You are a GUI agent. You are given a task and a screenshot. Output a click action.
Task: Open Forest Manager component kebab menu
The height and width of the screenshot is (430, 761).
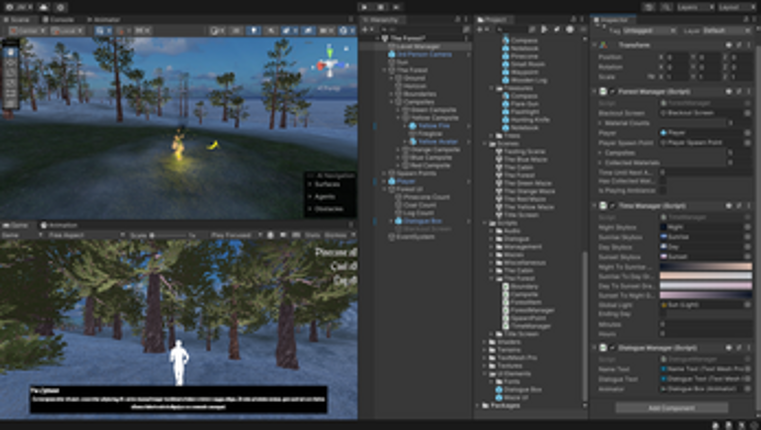point(748,91)
